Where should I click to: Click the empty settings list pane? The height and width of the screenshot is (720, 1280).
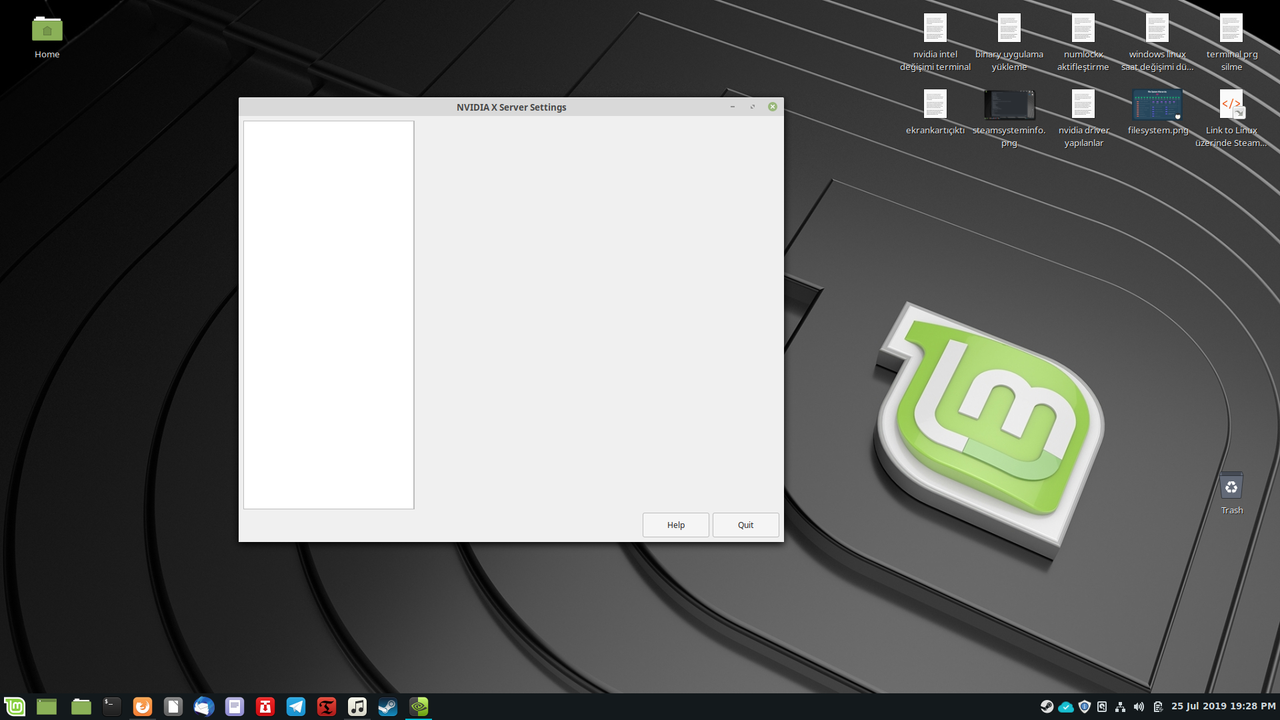[328, 315]
